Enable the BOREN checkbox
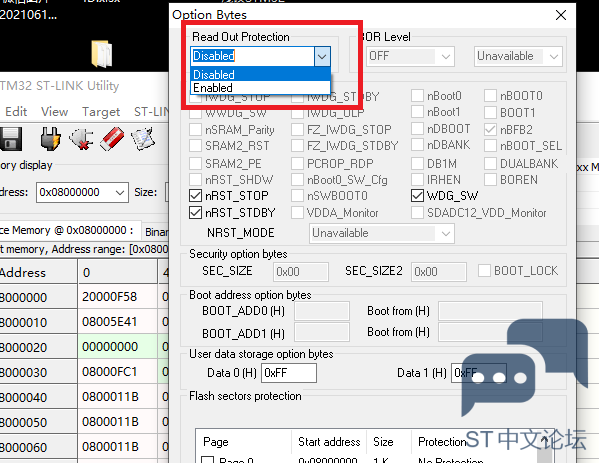This screenshot has width=599, height=463. (x=490, y=180)
